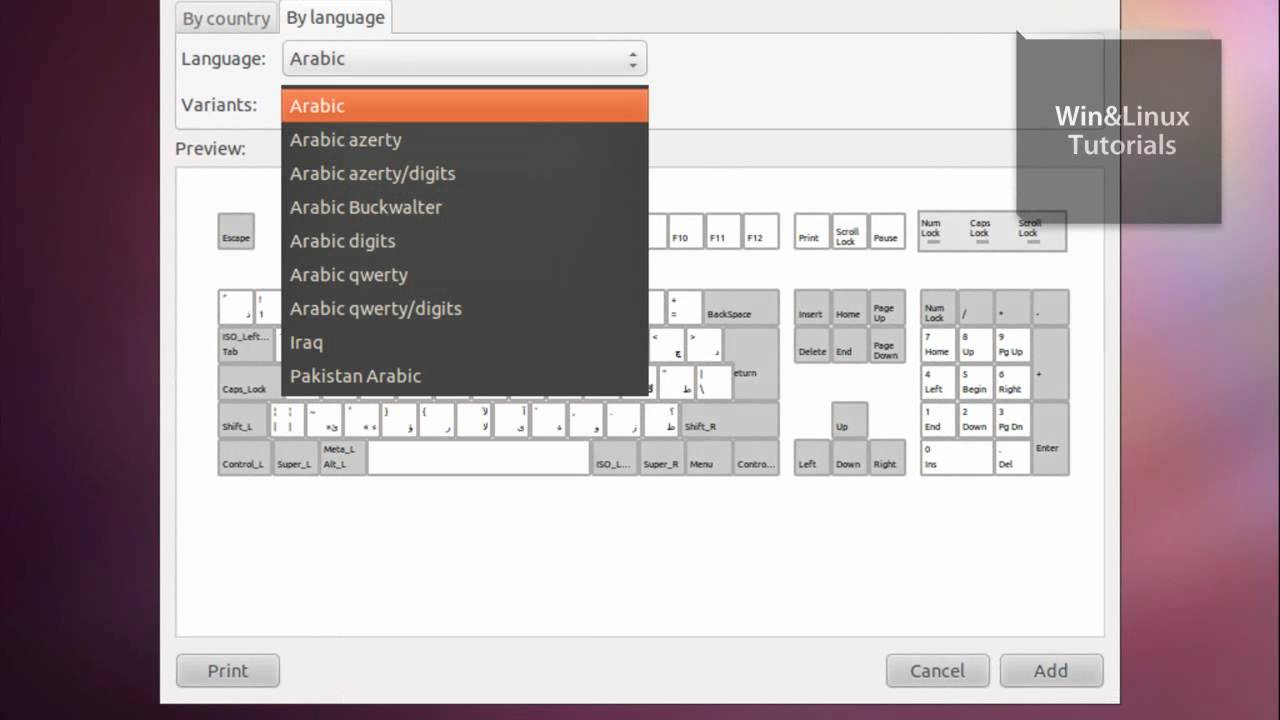Image resolution: width=1280 pixels, height=720 pixels.
Task: Click the Escape key in the preview
Action: pyautogui.click(x=236, y=231)
